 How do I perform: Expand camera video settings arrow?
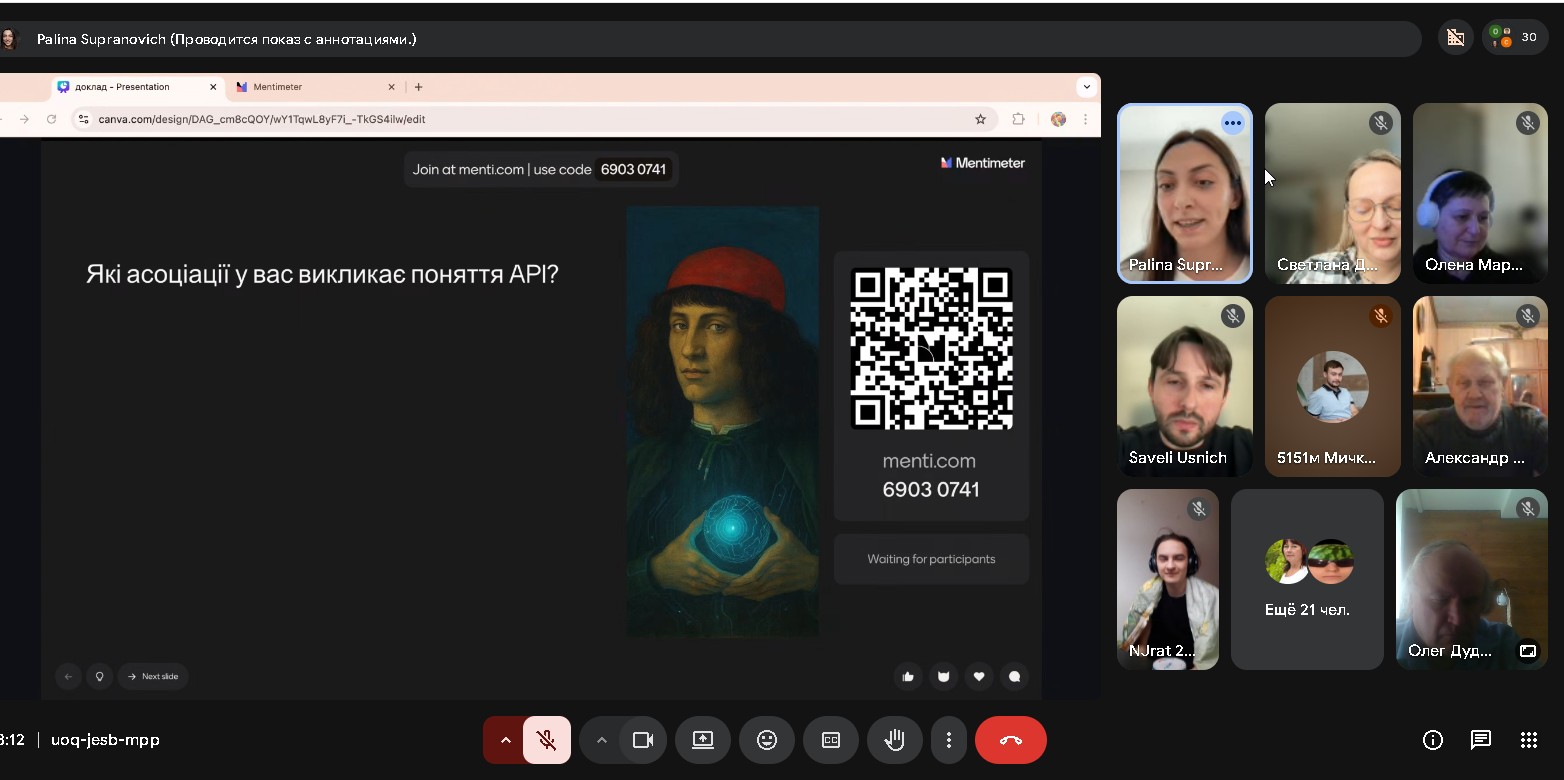click(601, 740)
